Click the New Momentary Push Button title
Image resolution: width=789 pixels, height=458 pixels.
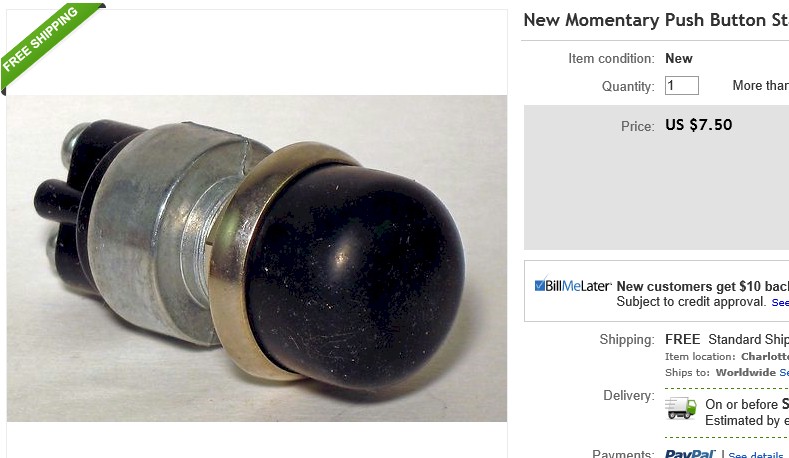(656, 20)
